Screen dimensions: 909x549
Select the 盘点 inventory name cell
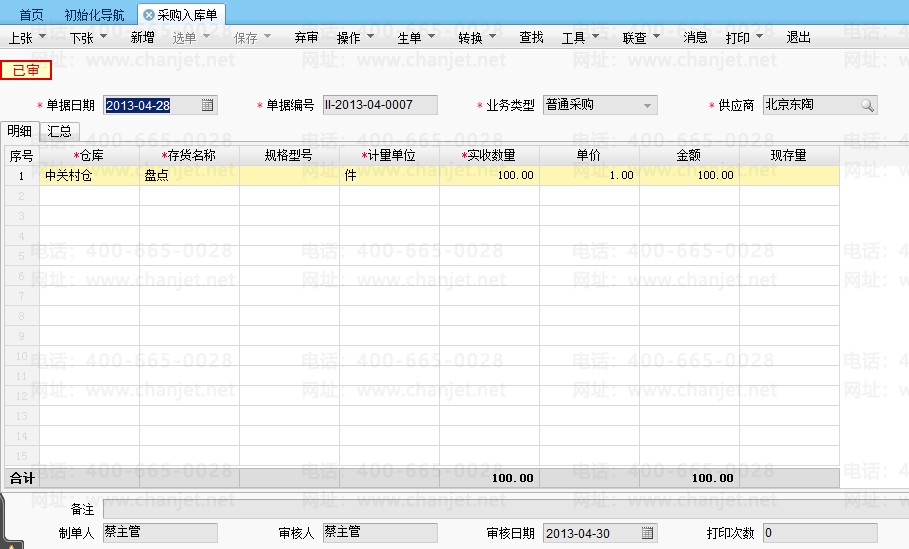pos(189,175)
